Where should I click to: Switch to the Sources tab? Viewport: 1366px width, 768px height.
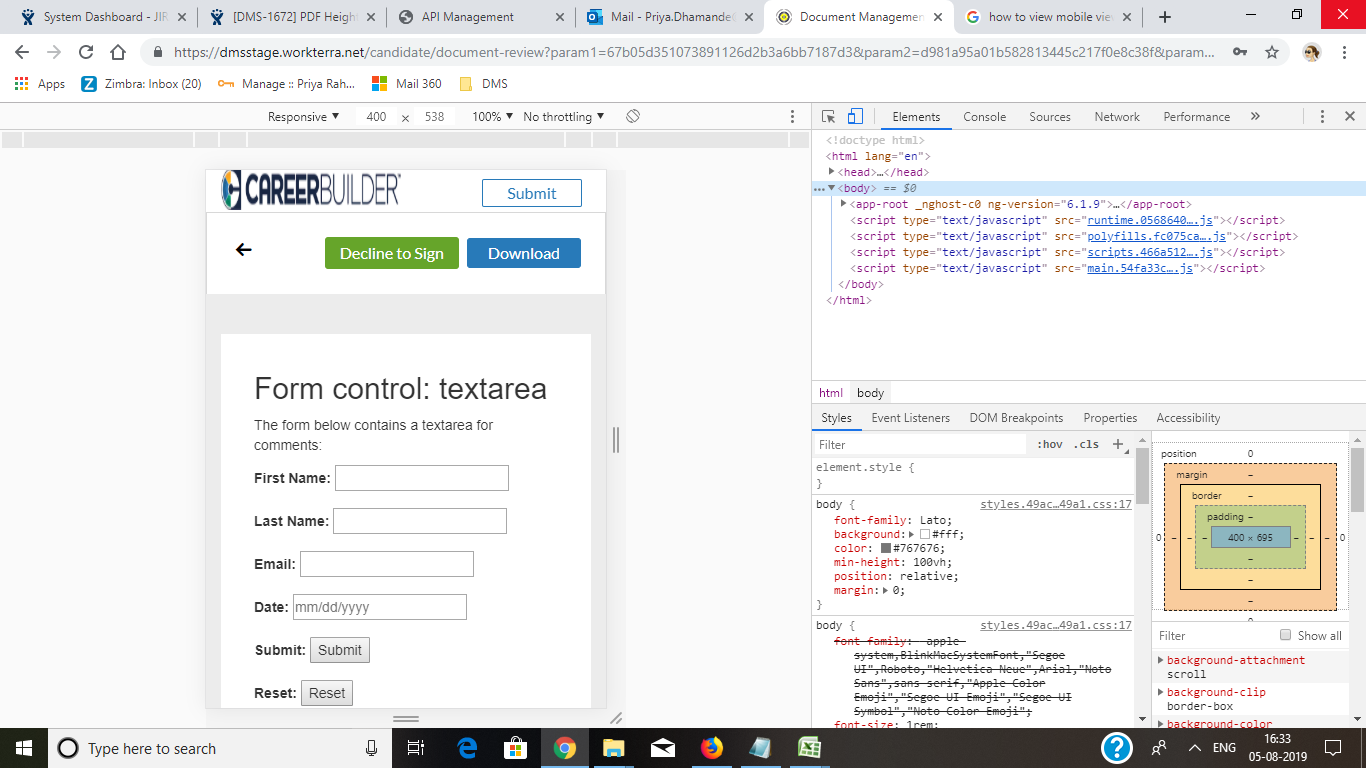point(1050,117)
